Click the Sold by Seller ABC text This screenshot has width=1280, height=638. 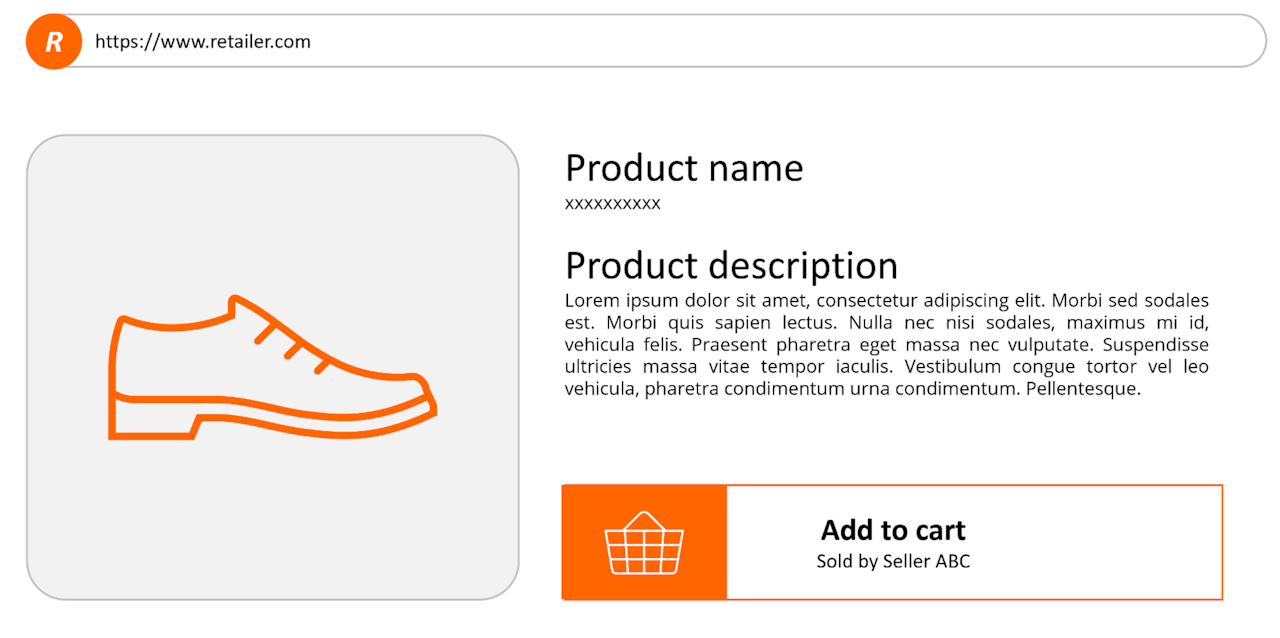coord(893,561)
